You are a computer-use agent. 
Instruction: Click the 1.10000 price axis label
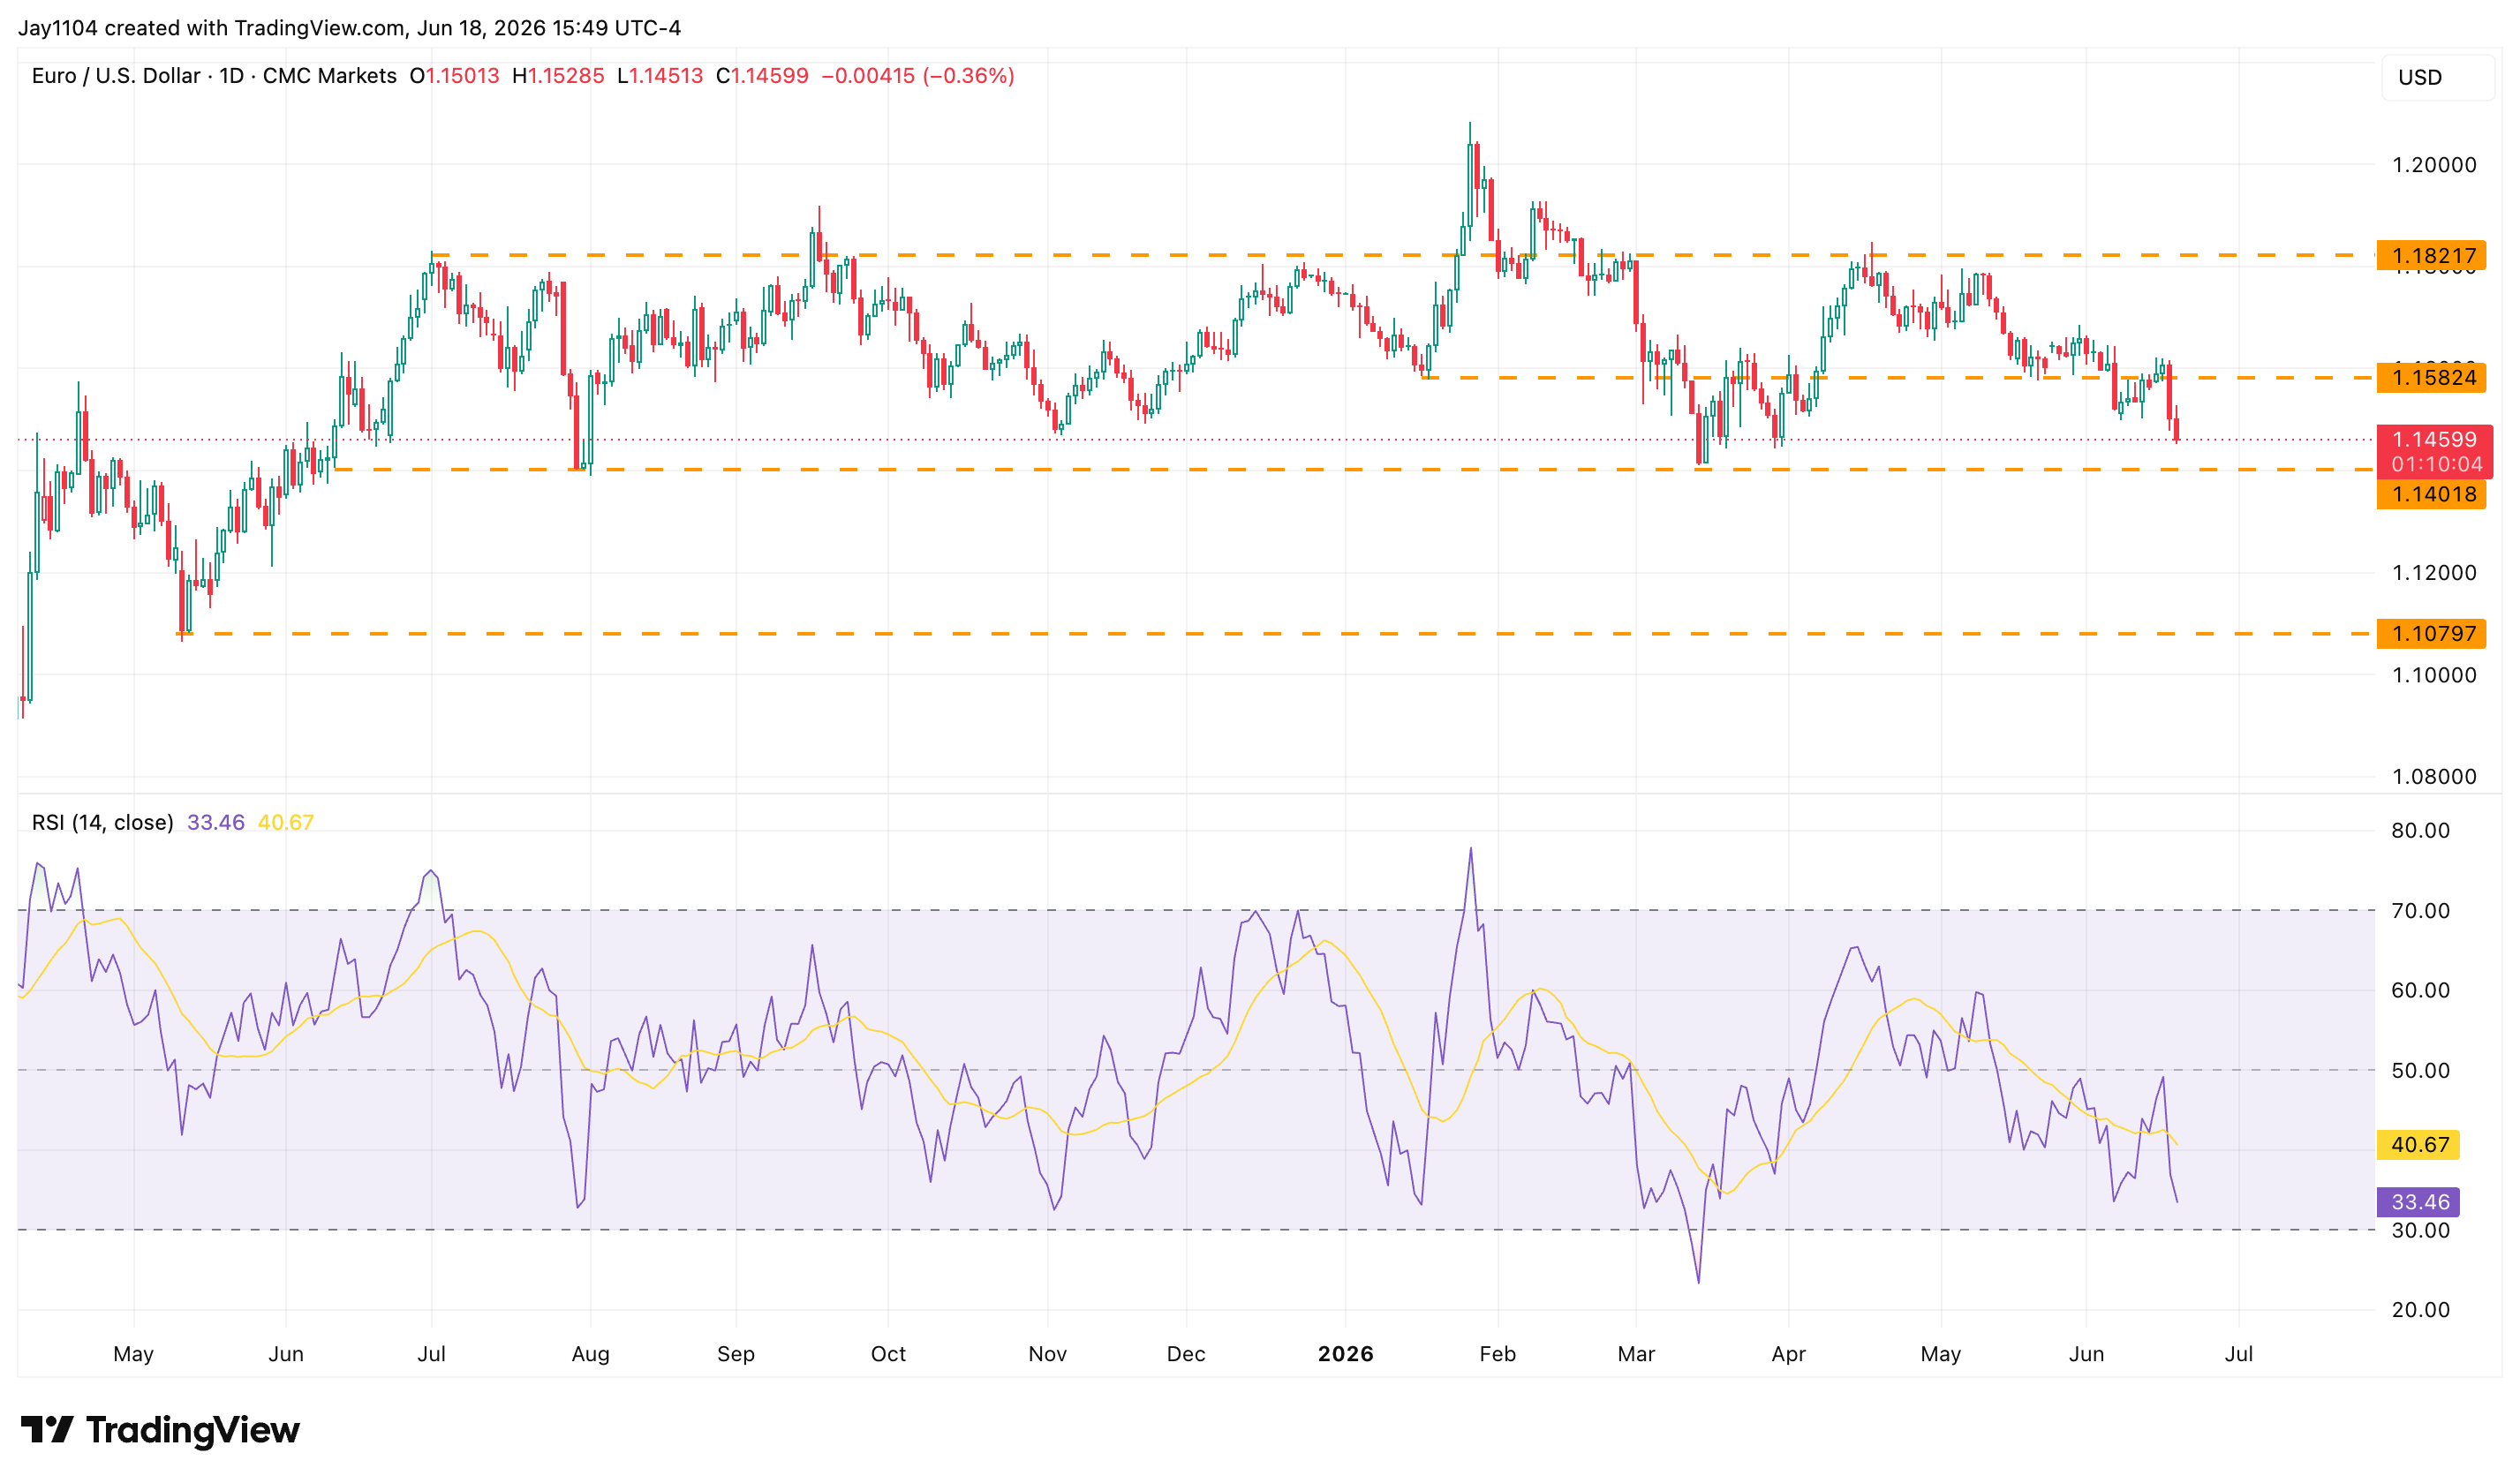2434,675
